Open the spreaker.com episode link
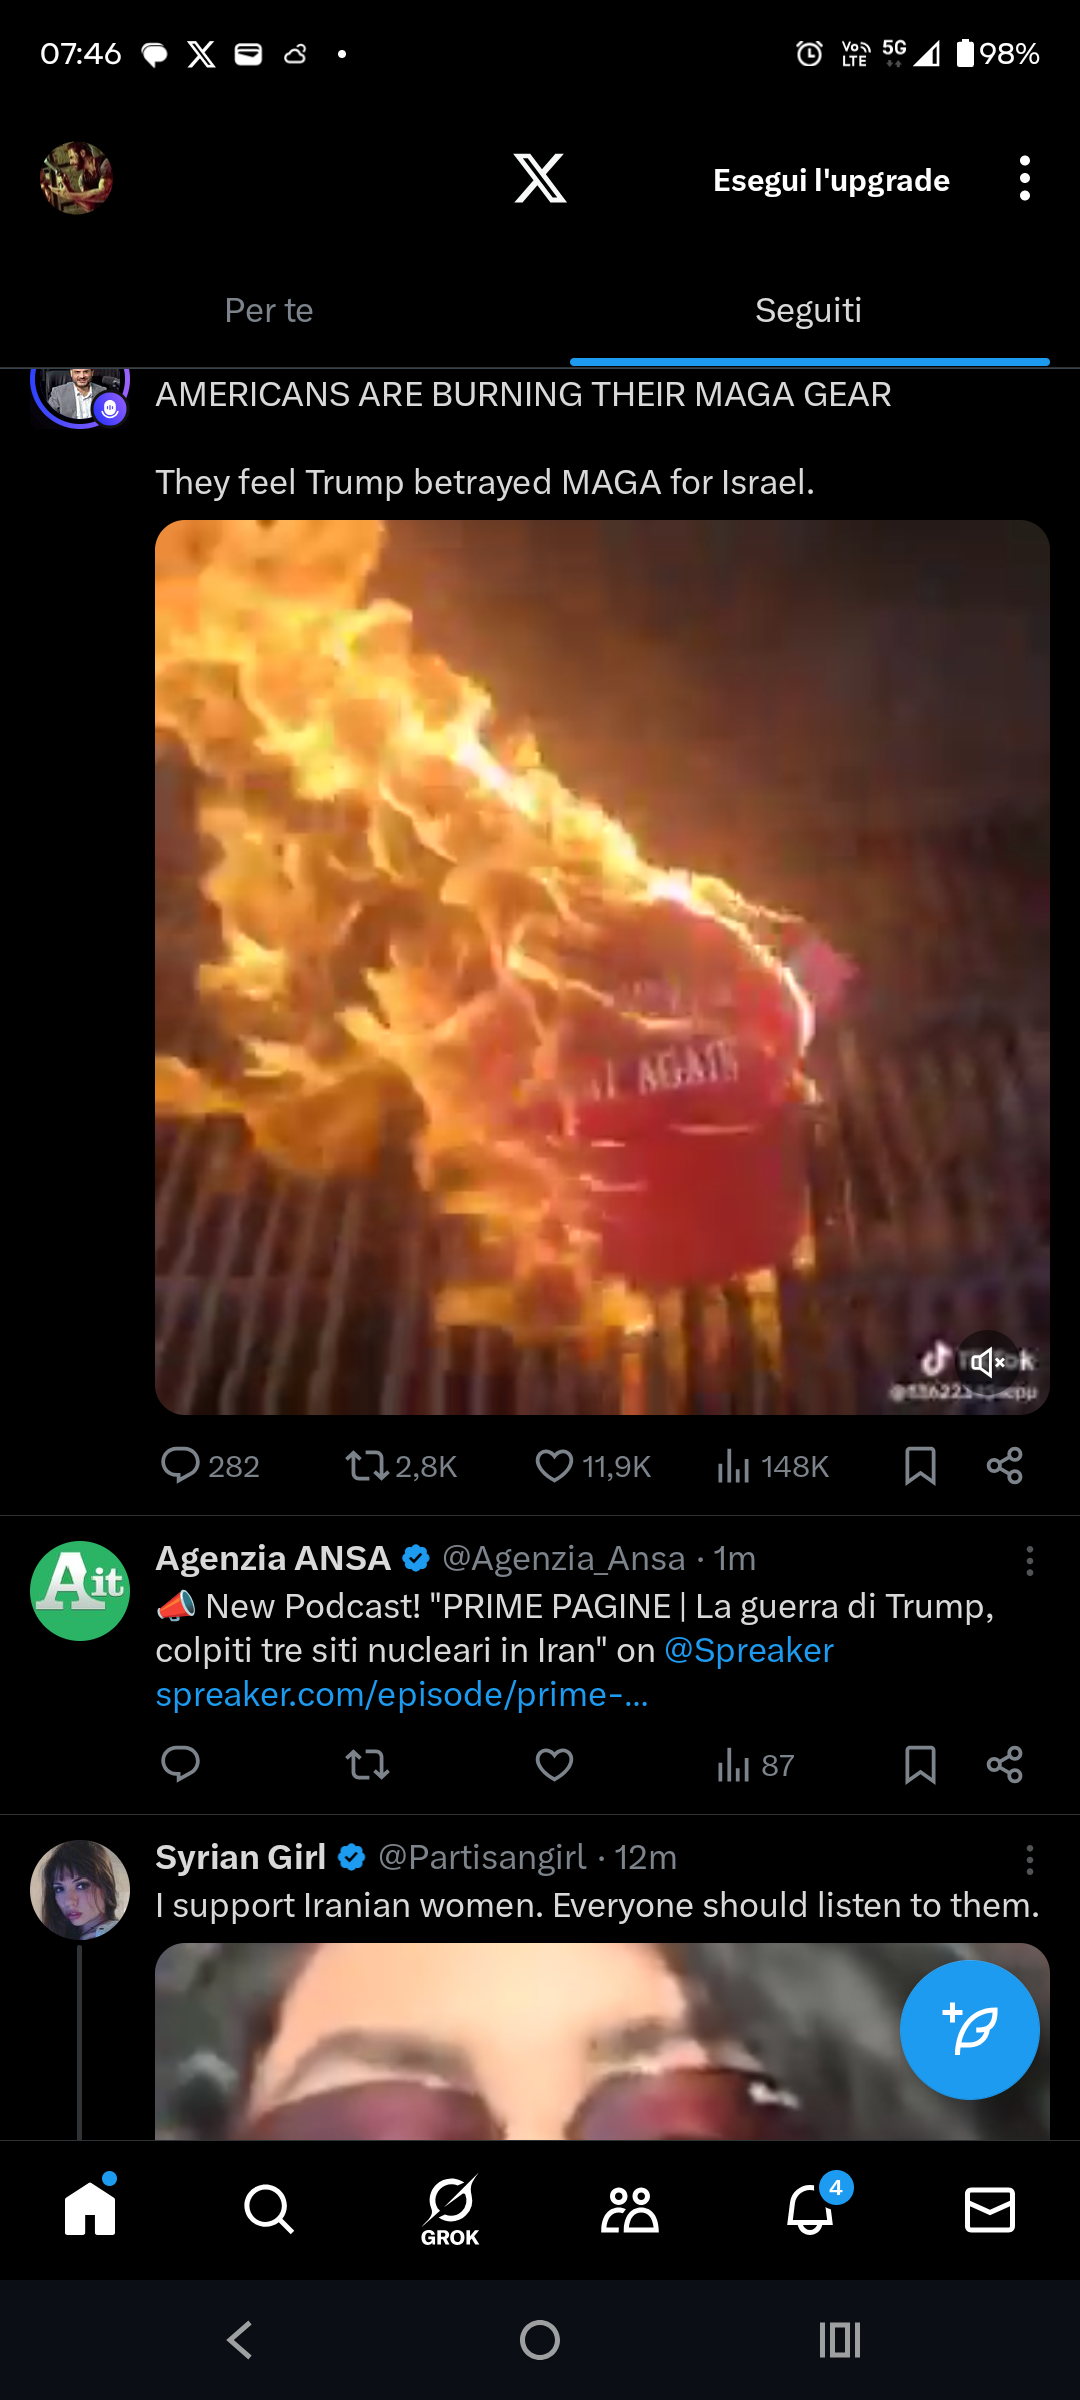 click(x=402, y=1695)
